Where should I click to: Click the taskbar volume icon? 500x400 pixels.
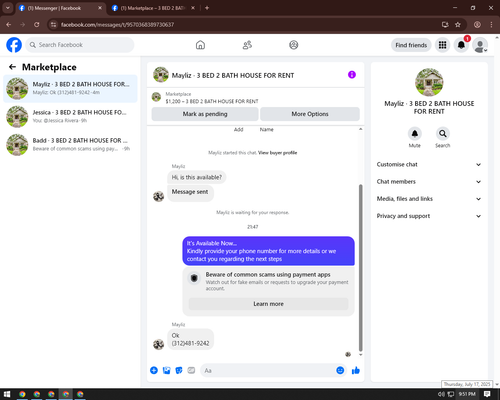[x=441, y=394]
